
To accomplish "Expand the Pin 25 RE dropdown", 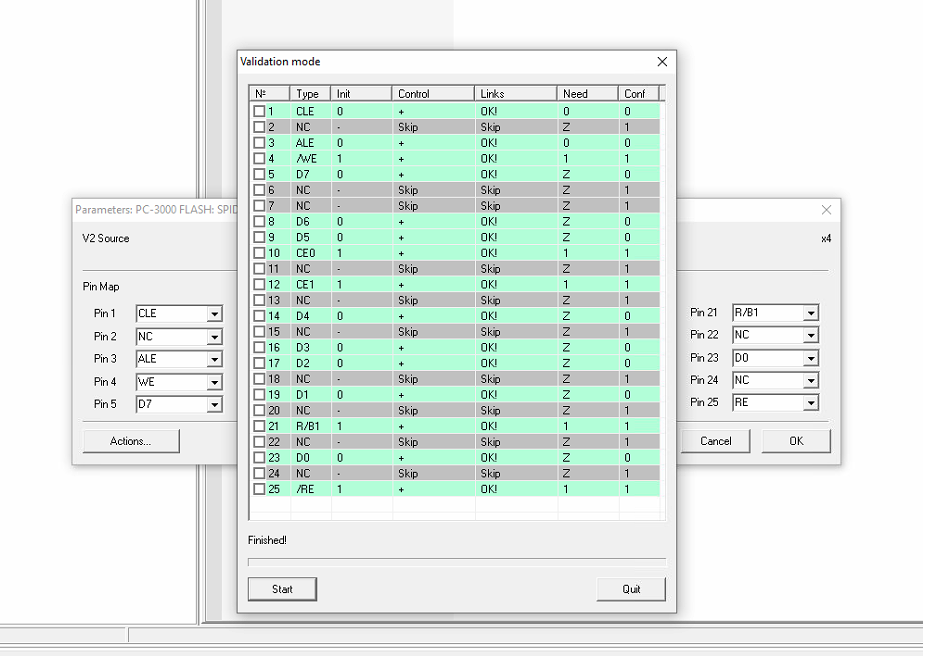I will click(811, 403).
